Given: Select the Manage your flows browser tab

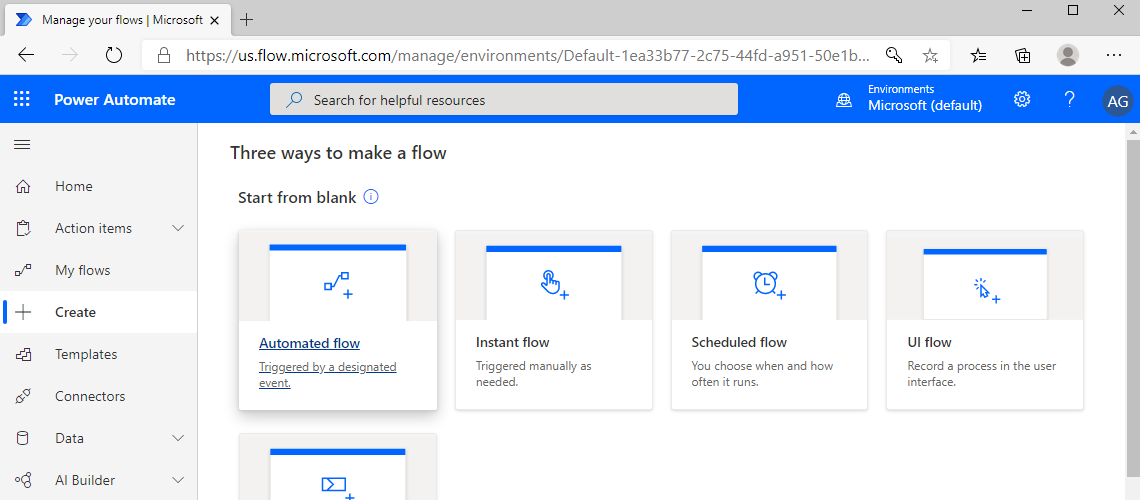Looking at the screenshot, I should click(x=119, y=20).
